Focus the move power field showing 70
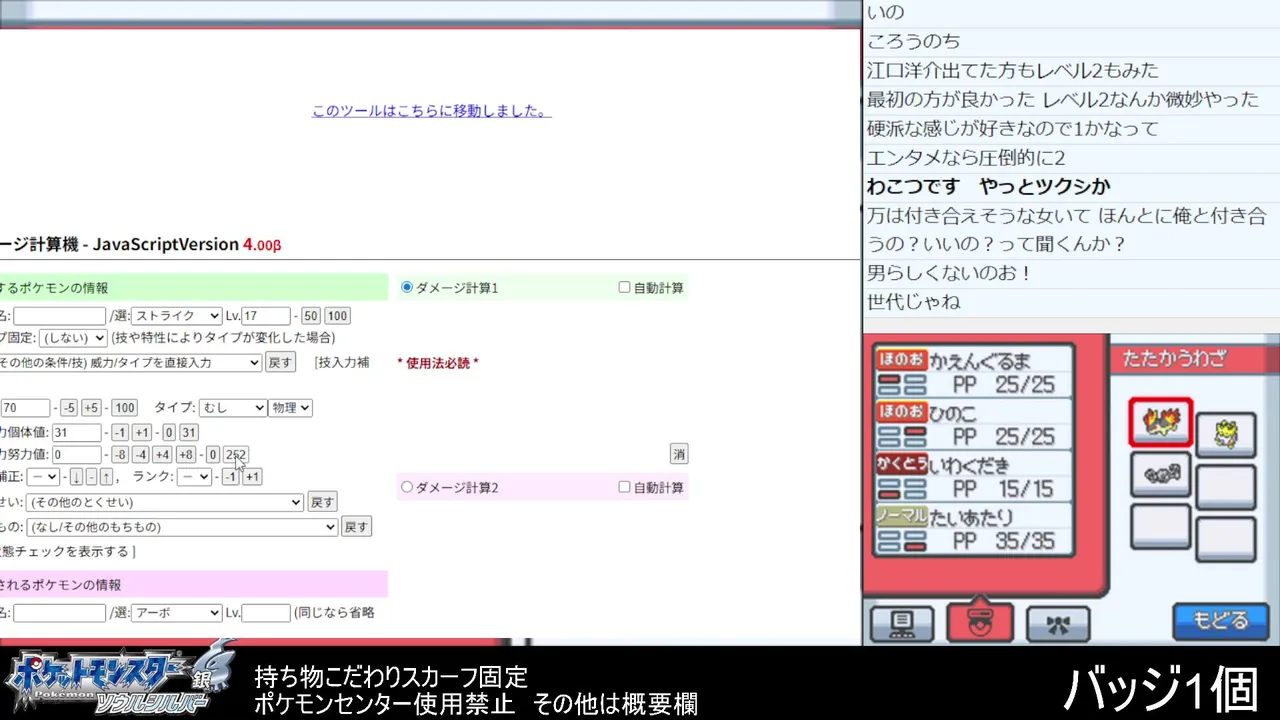Image resolution: width=1280 pixels, height=720 pixels. [25, 408]
